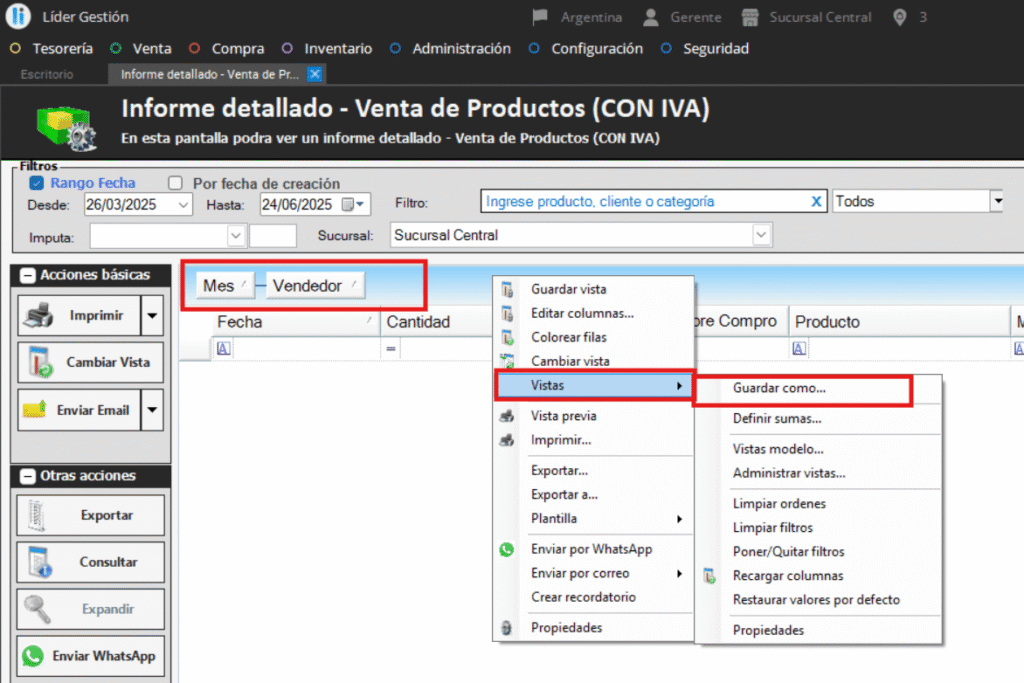Clear the filter with the X button
Image resolution: width=1024 pixels, height=683 pixels.
pos(816,202)
